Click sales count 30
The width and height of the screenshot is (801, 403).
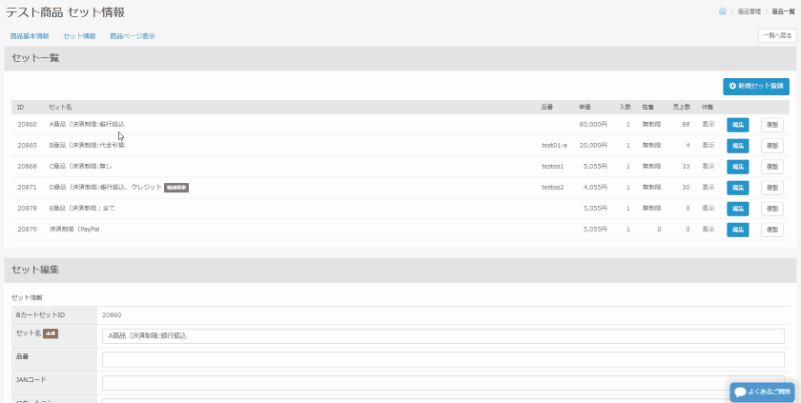(686, 187)
